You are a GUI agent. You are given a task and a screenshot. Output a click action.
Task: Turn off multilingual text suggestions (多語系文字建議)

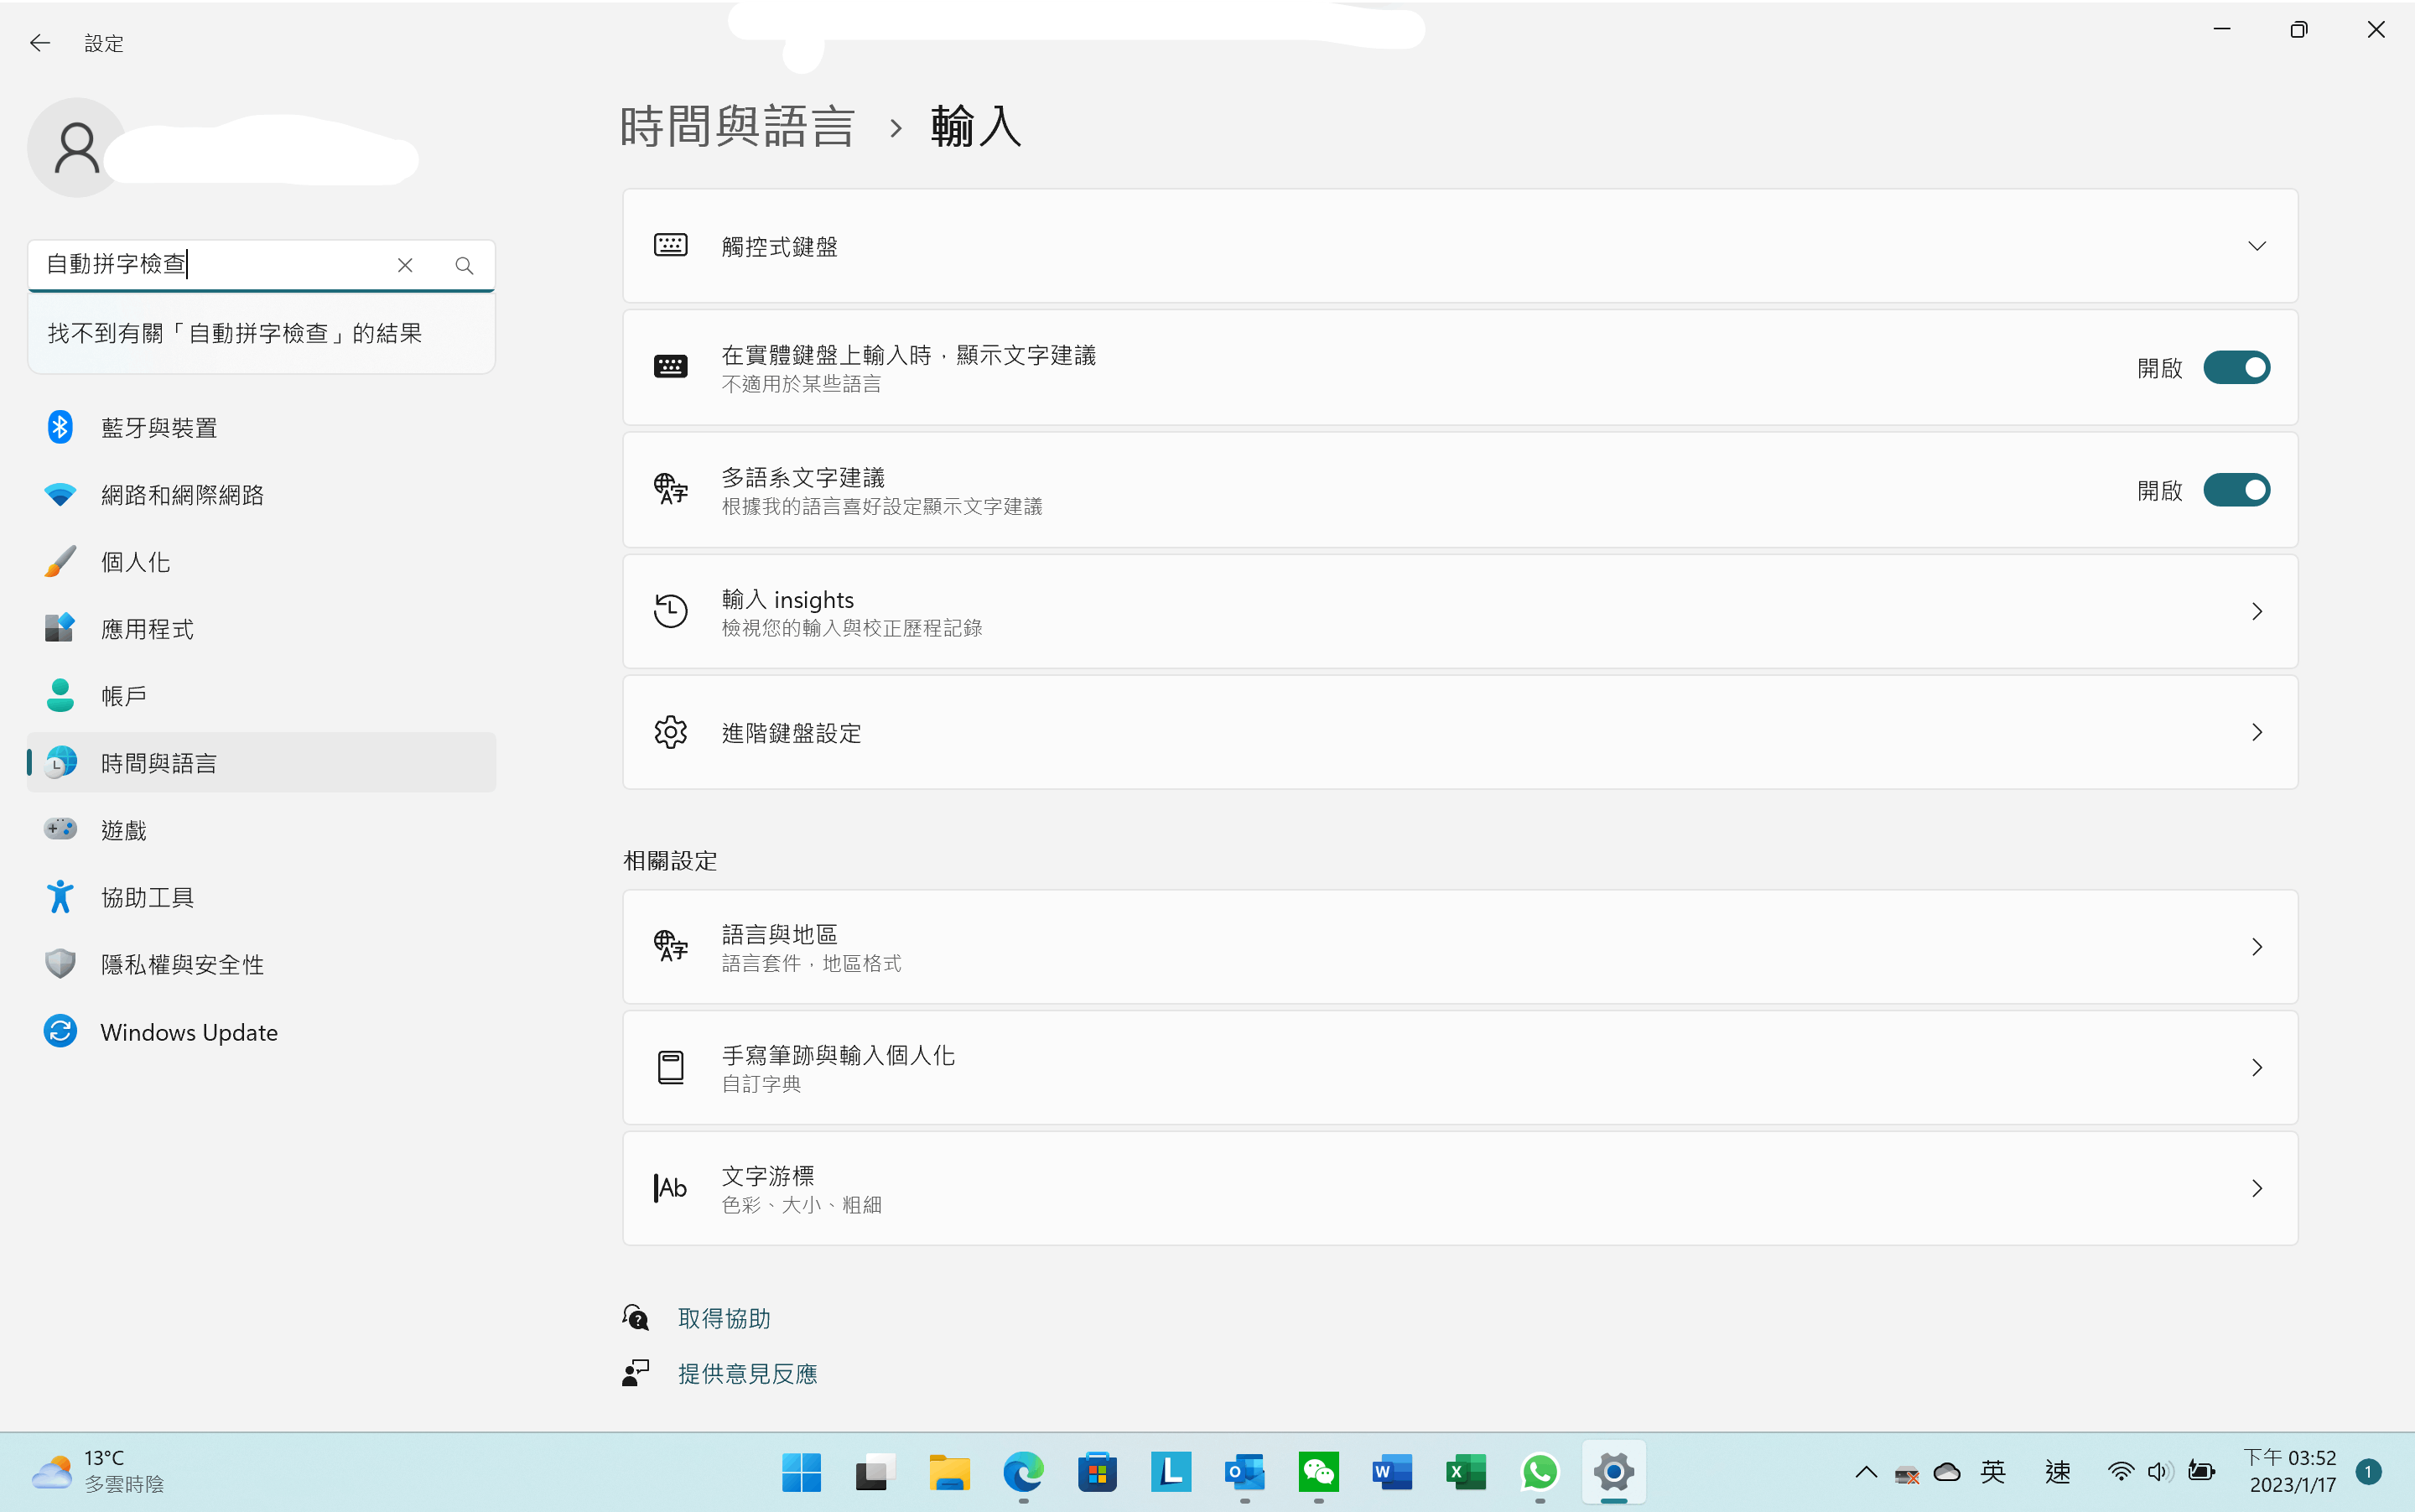(x=2236, y=490)
